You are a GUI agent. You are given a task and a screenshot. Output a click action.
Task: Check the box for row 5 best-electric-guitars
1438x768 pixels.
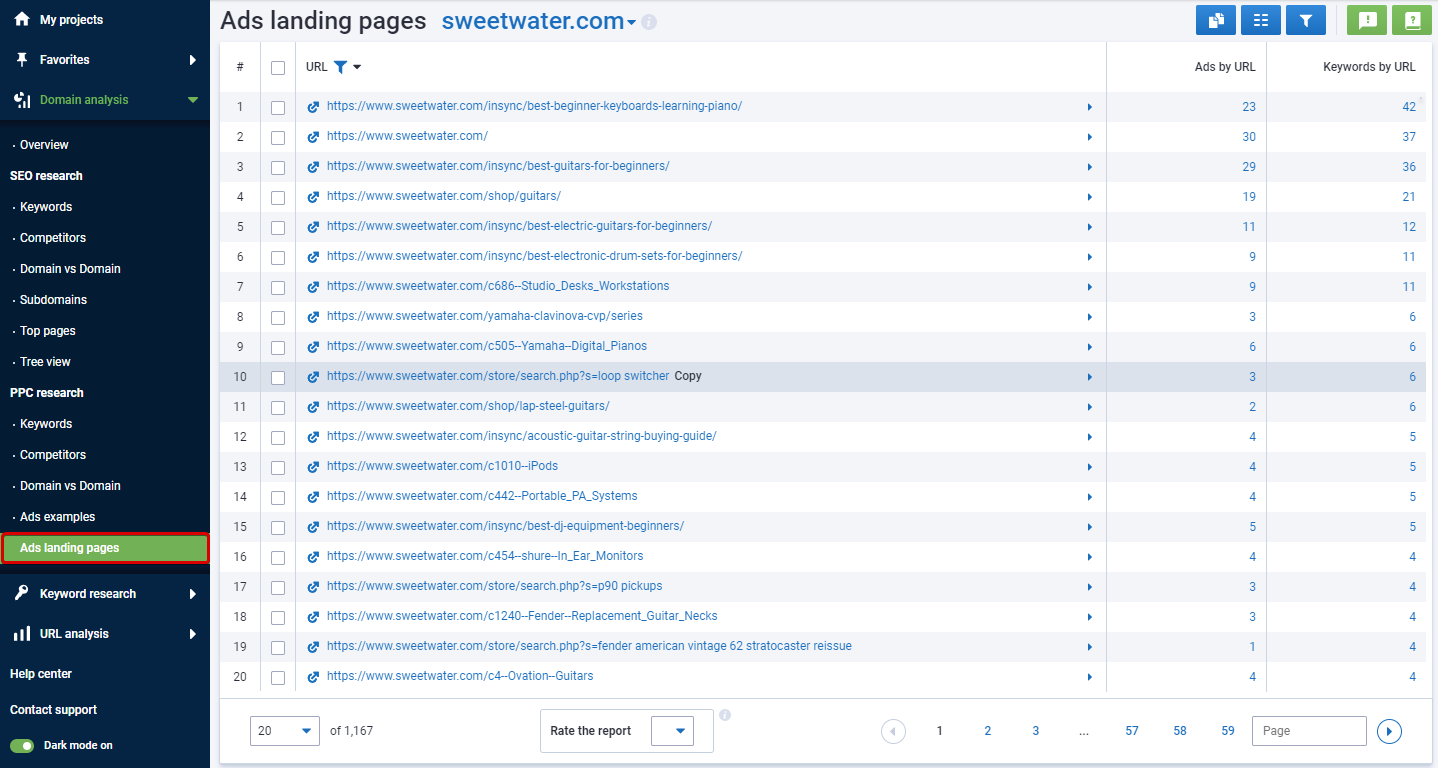pos(278,228)
